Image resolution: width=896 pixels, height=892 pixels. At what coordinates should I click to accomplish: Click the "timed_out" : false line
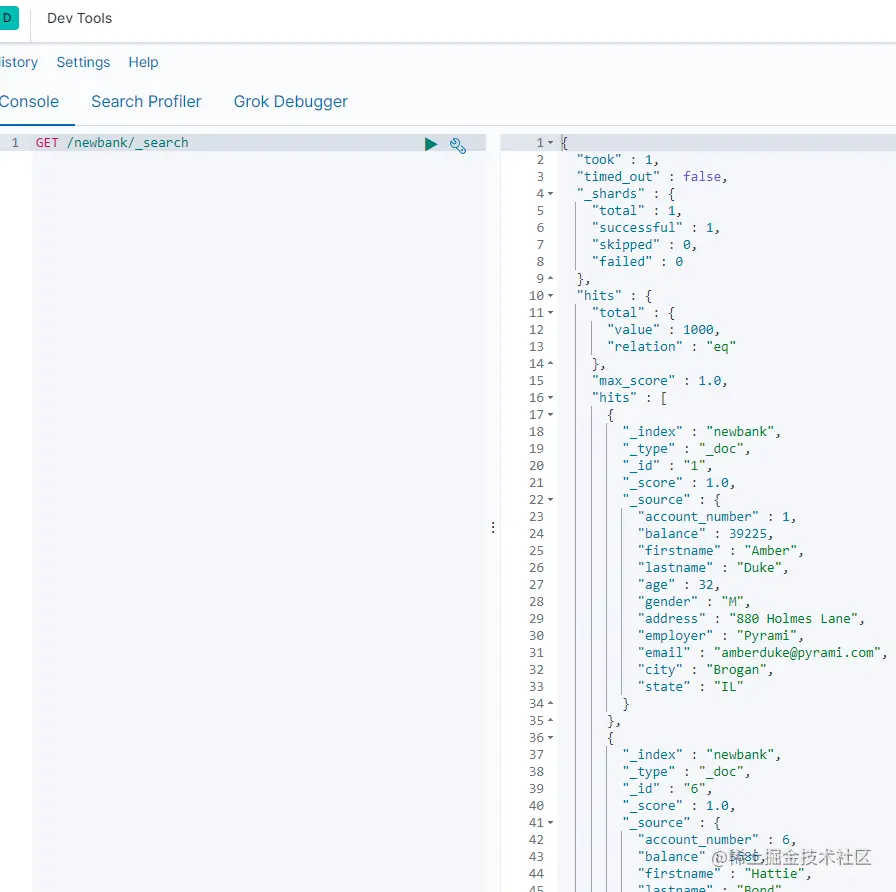click(x=652, y=177)
